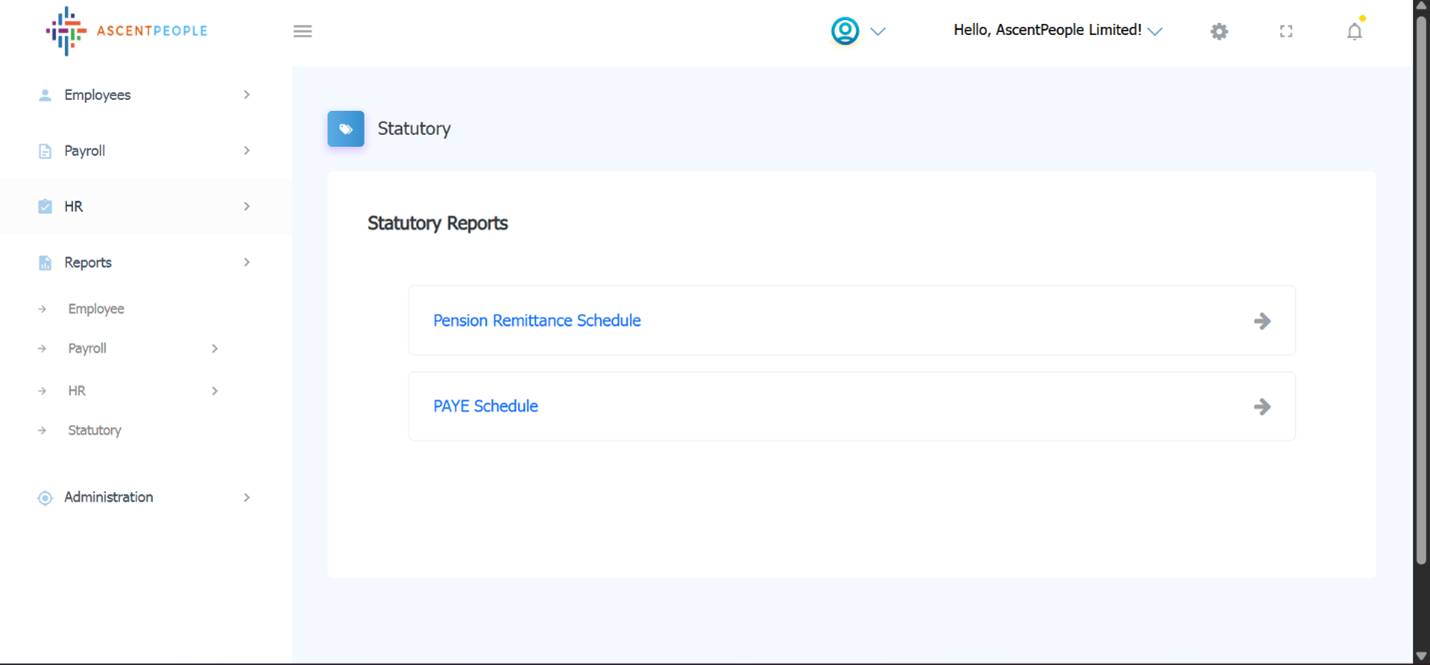This screenshot has width=1430, height=665.
Task: Click the arrow on Pension Remittance Schedule
Action: coord(1262,321)
